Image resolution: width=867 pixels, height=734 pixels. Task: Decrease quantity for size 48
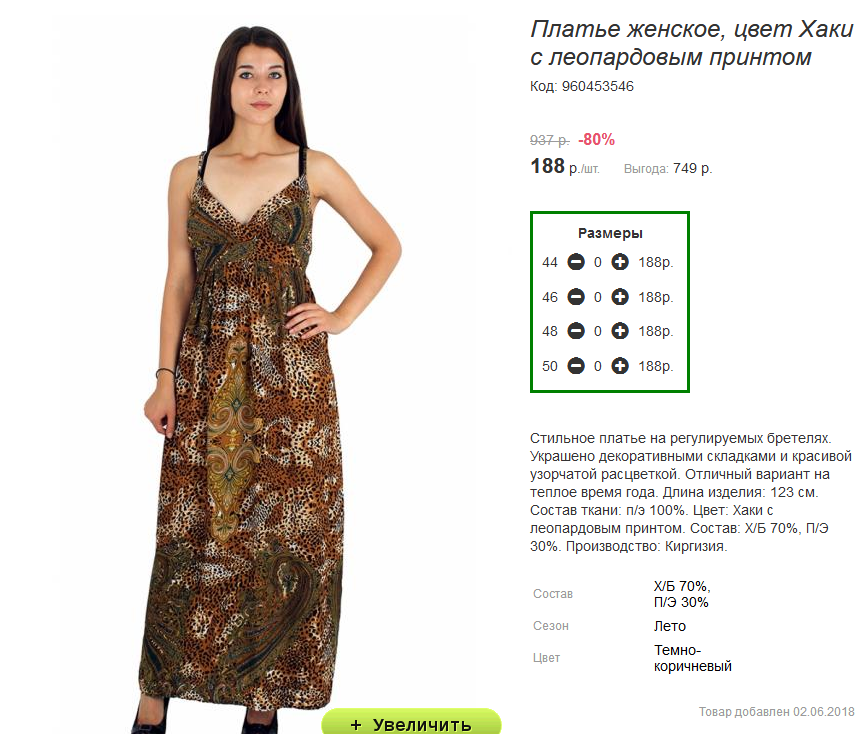click(x=576, y=331)
